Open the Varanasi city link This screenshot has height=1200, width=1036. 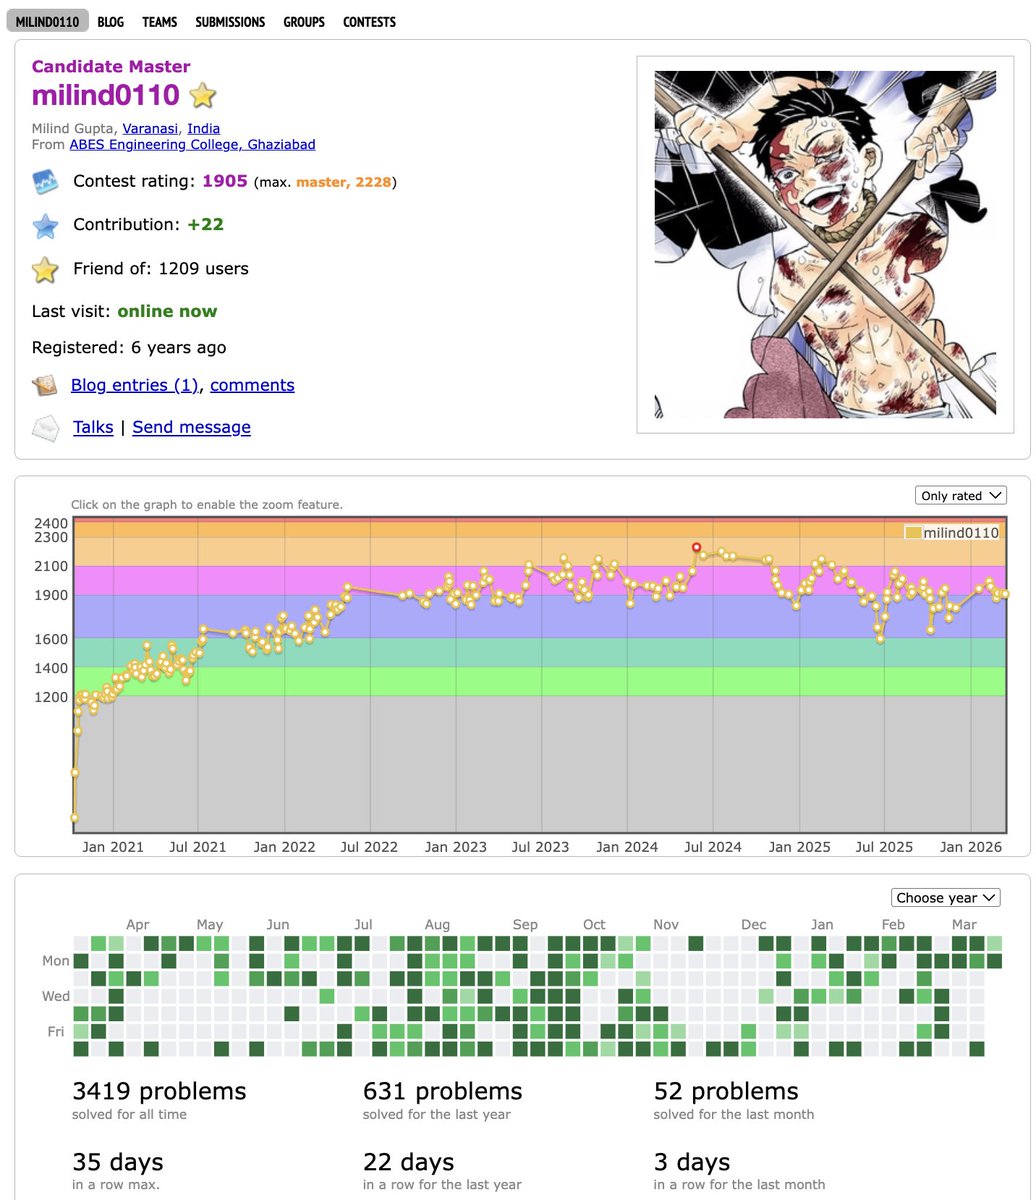[150, 128]
